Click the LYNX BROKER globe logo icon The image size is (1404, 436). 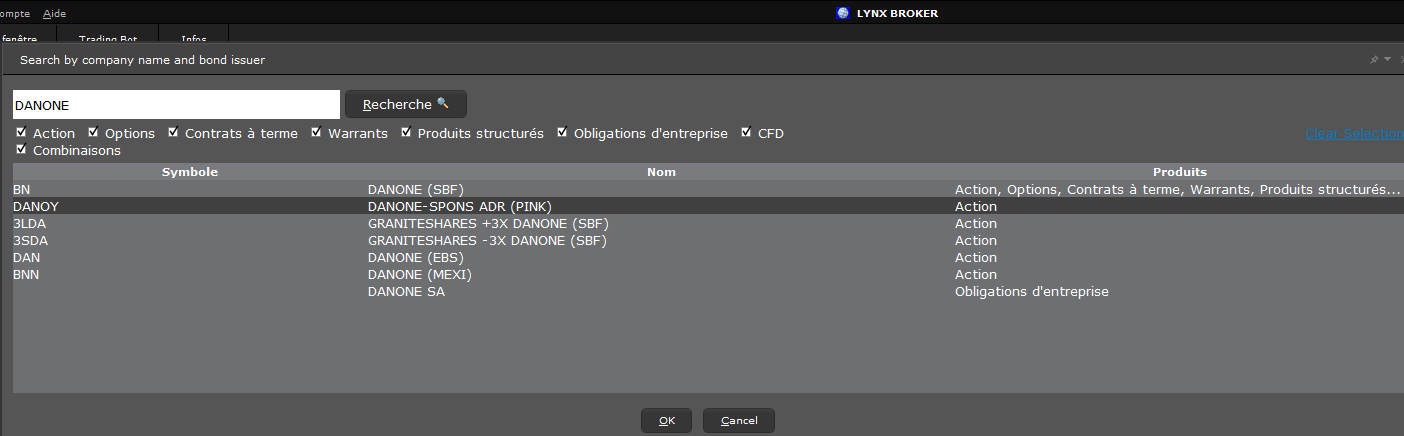click(x=842, y=13)
